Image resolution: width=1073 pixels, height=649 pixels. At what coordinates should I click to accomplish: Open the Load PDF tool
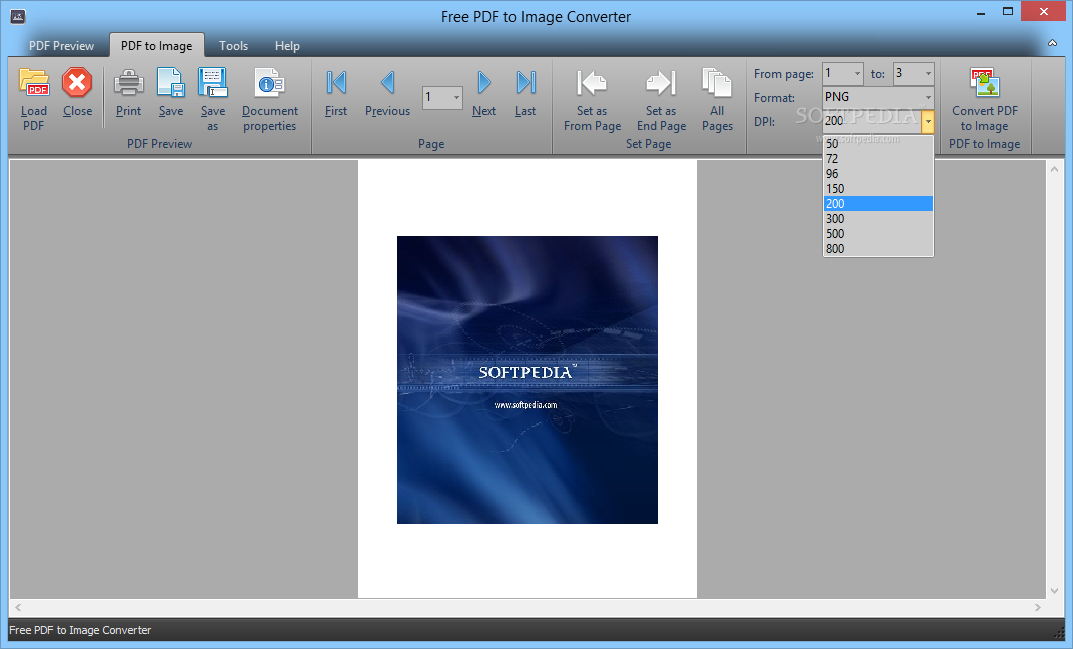tap(34, 99)
